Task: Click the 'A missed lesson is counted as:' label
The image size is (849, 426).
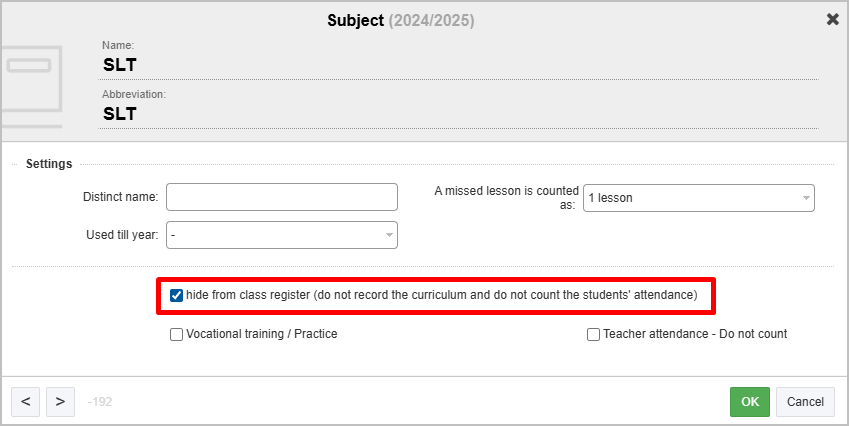Action: tap(506, 197)
